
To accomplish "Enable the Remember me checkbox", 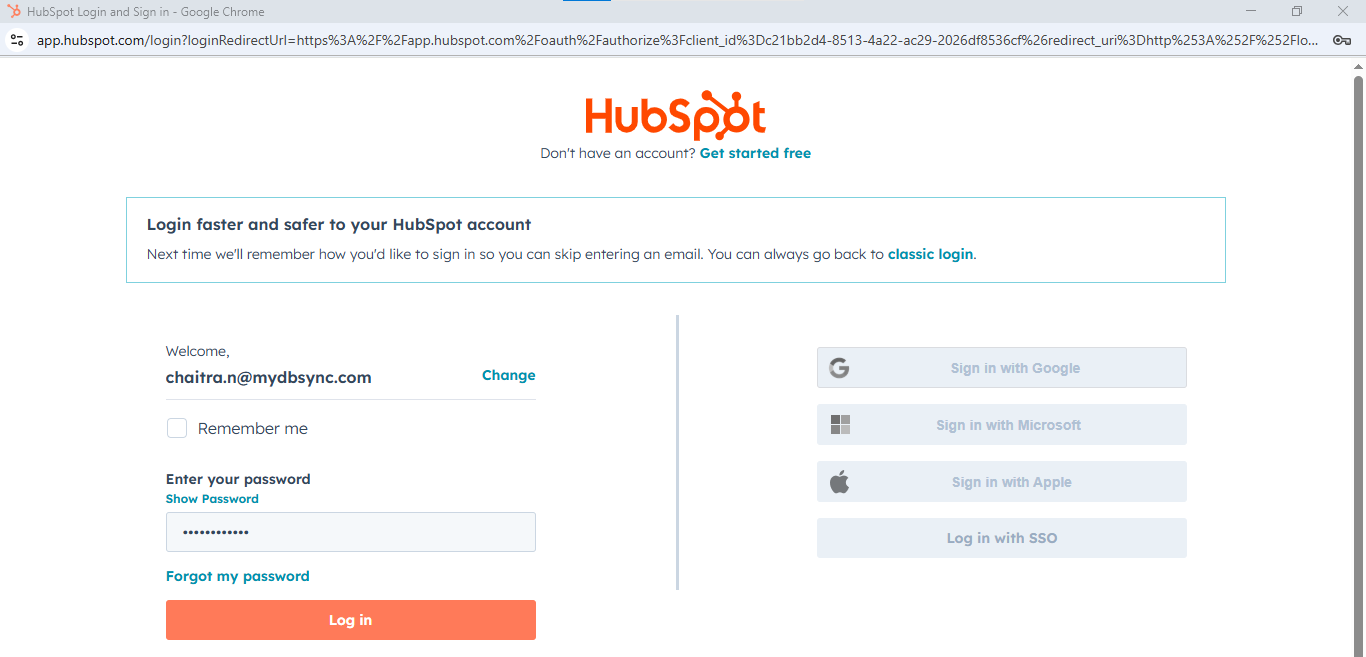I will pos(177,428).
